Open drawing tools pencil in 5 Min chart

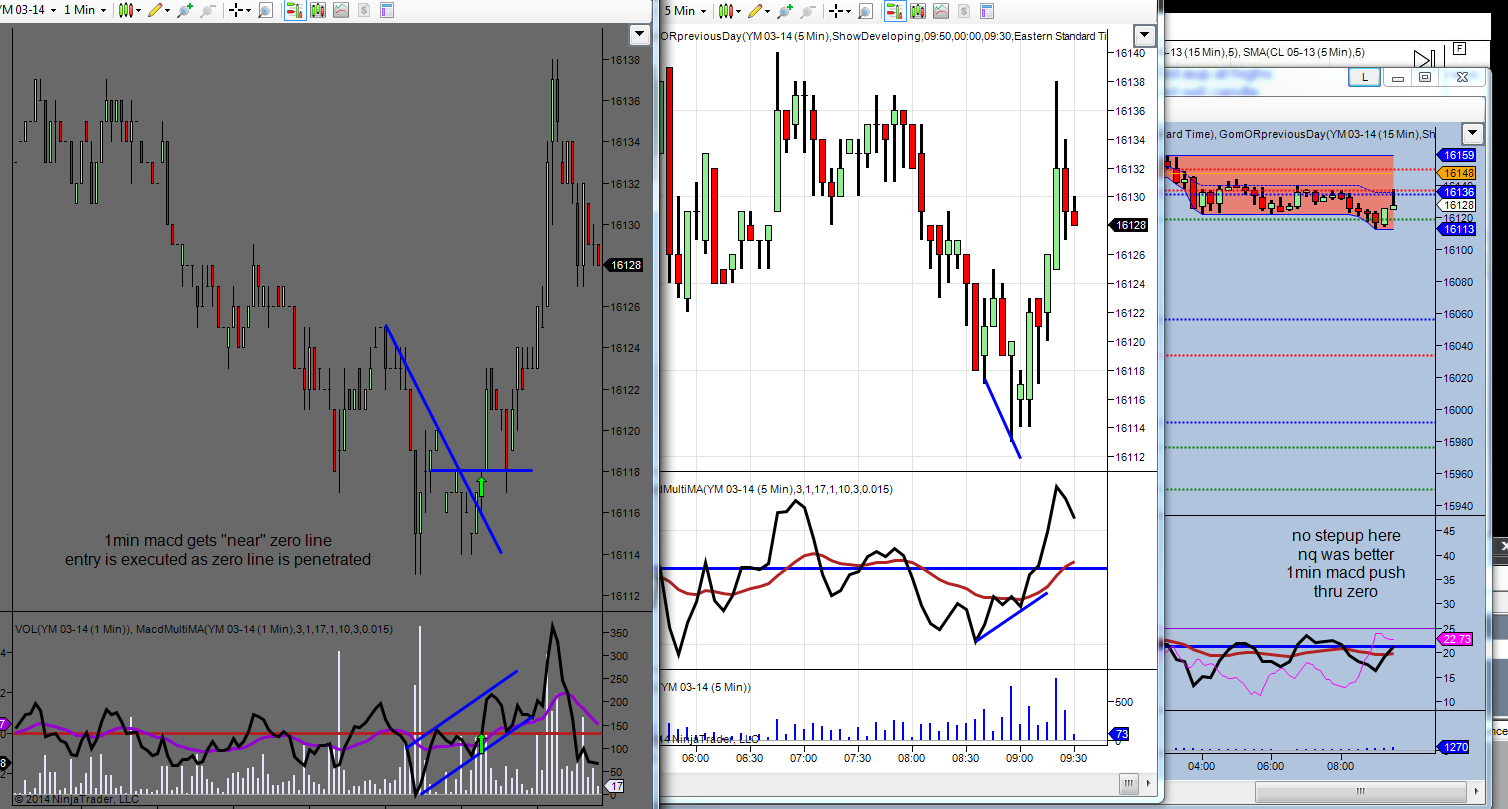click(x=759, y=10)
